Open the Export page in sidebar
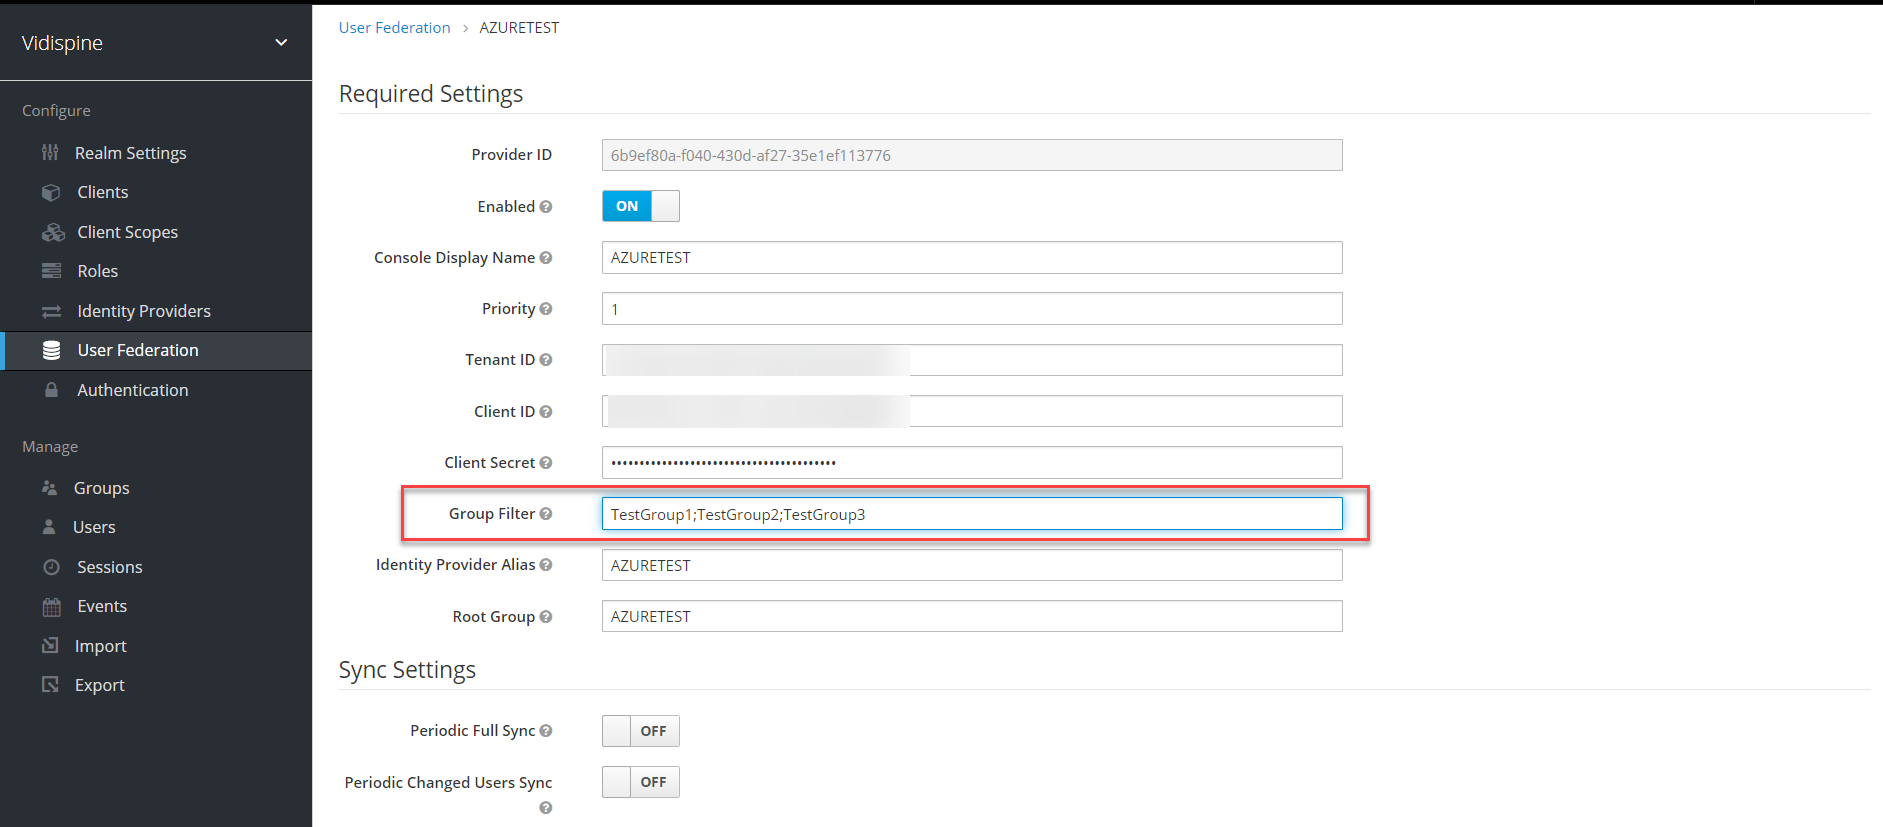 [99, 685]
